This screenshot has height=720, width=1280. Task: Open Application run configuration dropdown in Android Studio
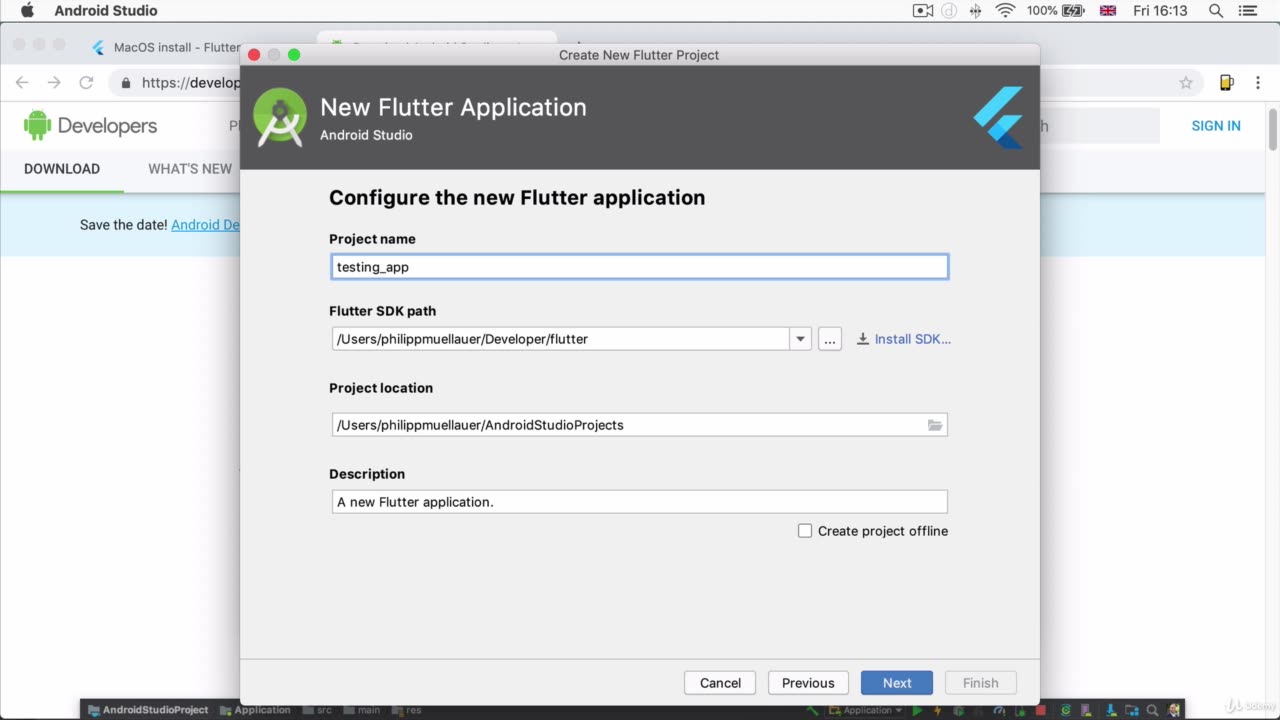(866, 710)
